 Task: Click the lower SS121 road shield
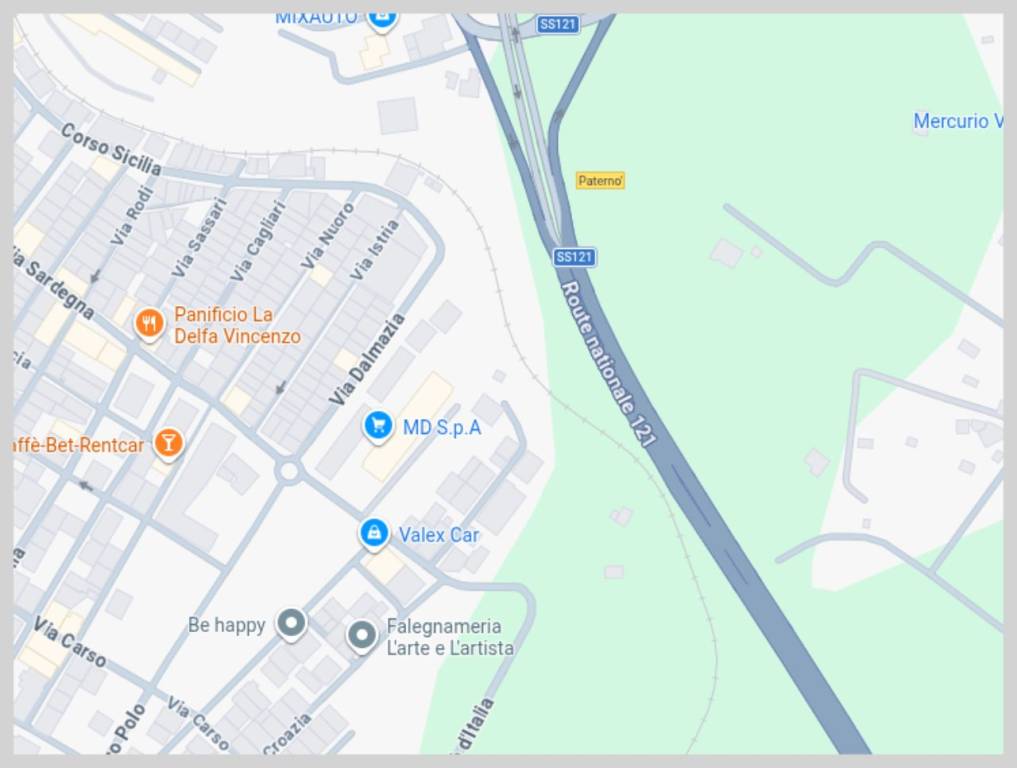(x=575, y=257)
